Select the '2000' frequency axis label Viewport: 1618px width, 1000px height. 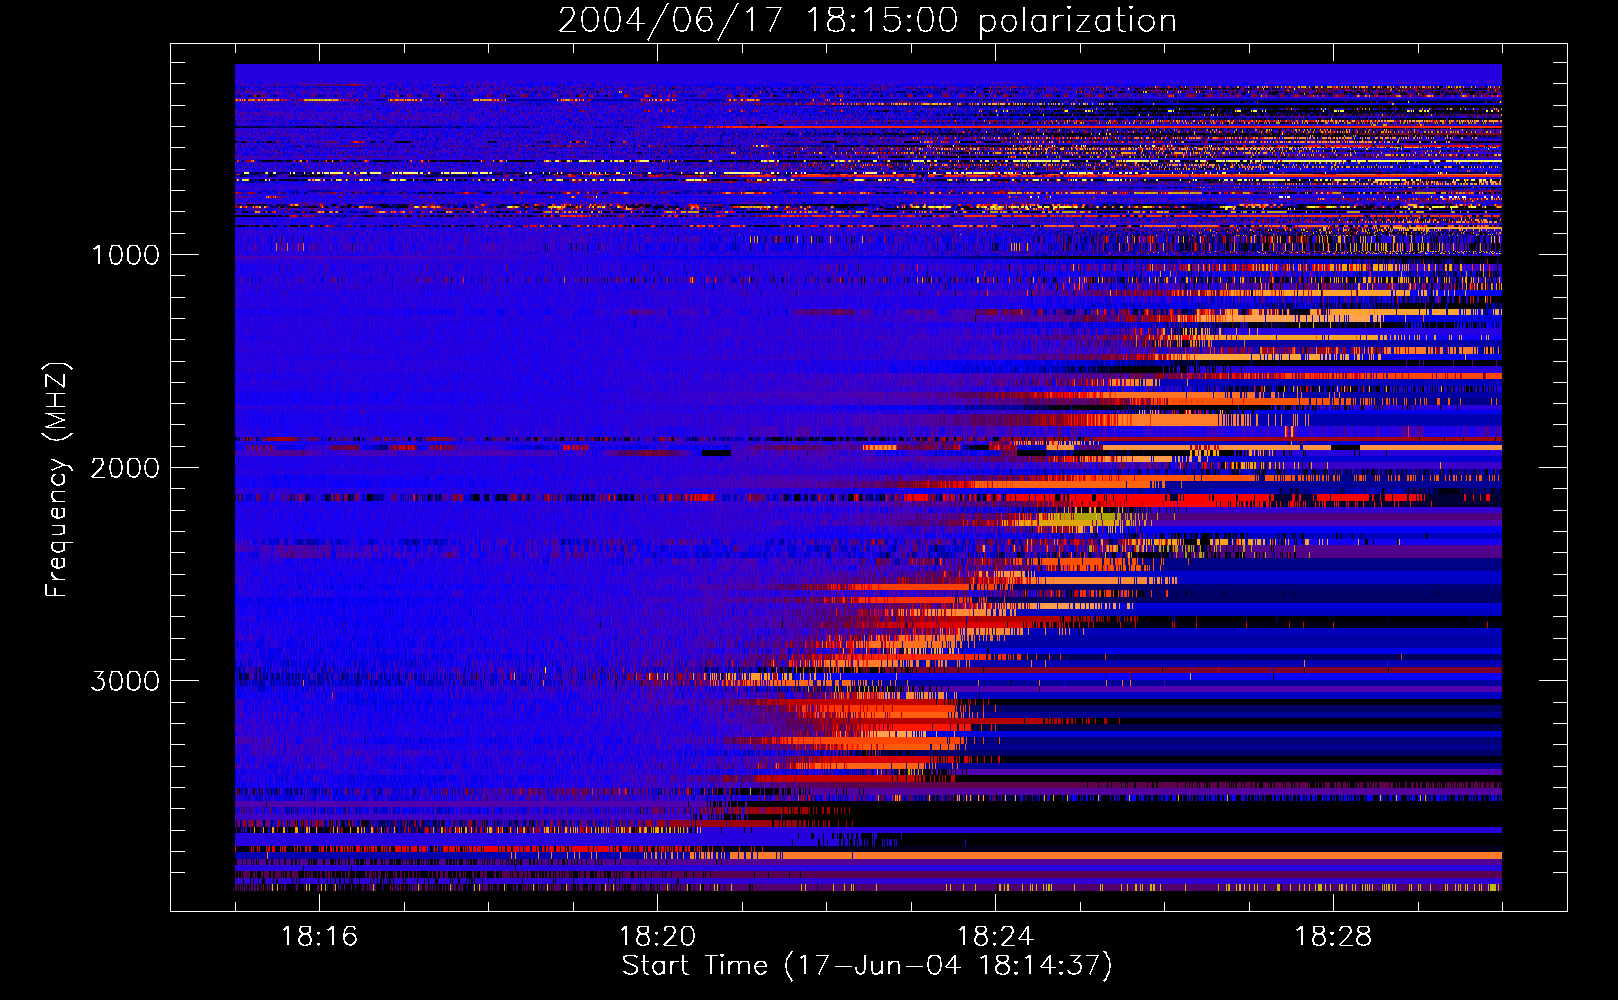point(125,468)
